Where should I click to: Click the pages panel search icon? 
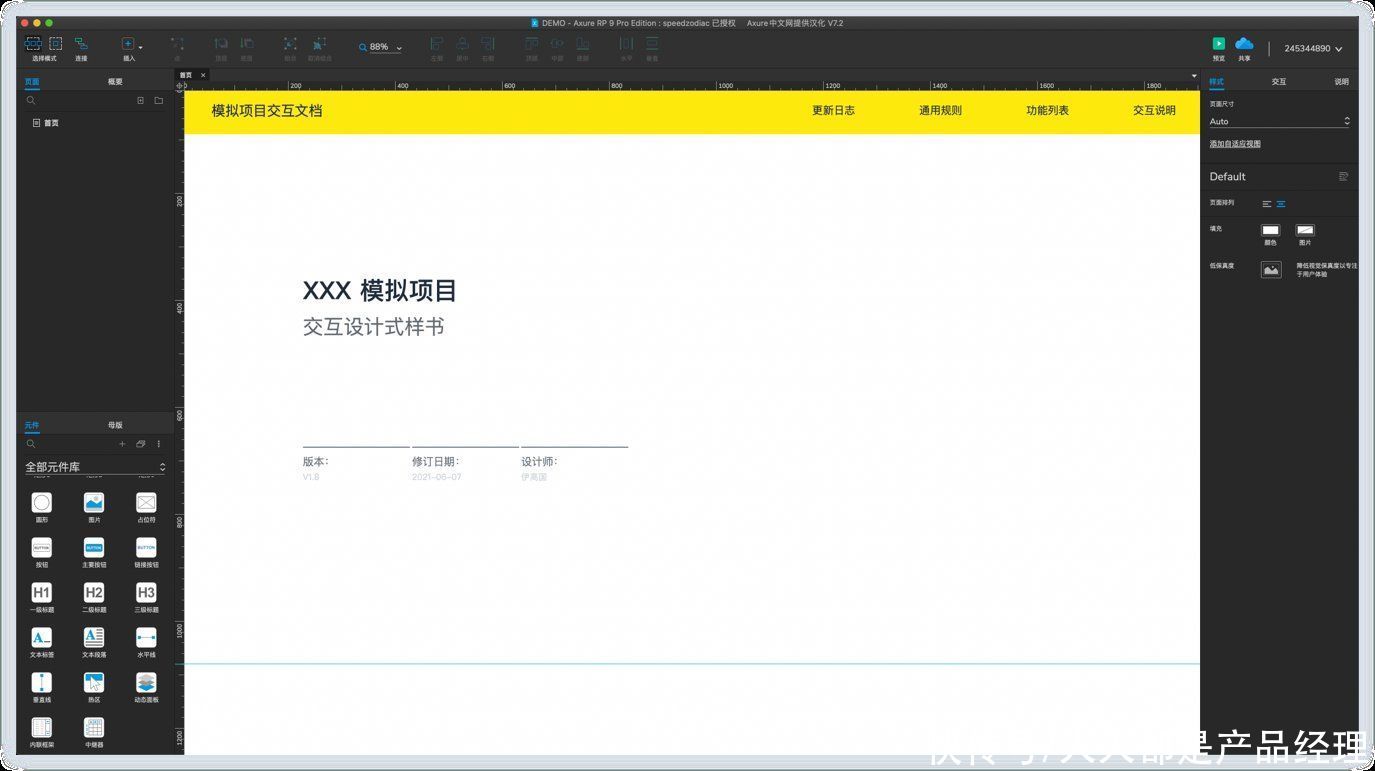(31, 101)
